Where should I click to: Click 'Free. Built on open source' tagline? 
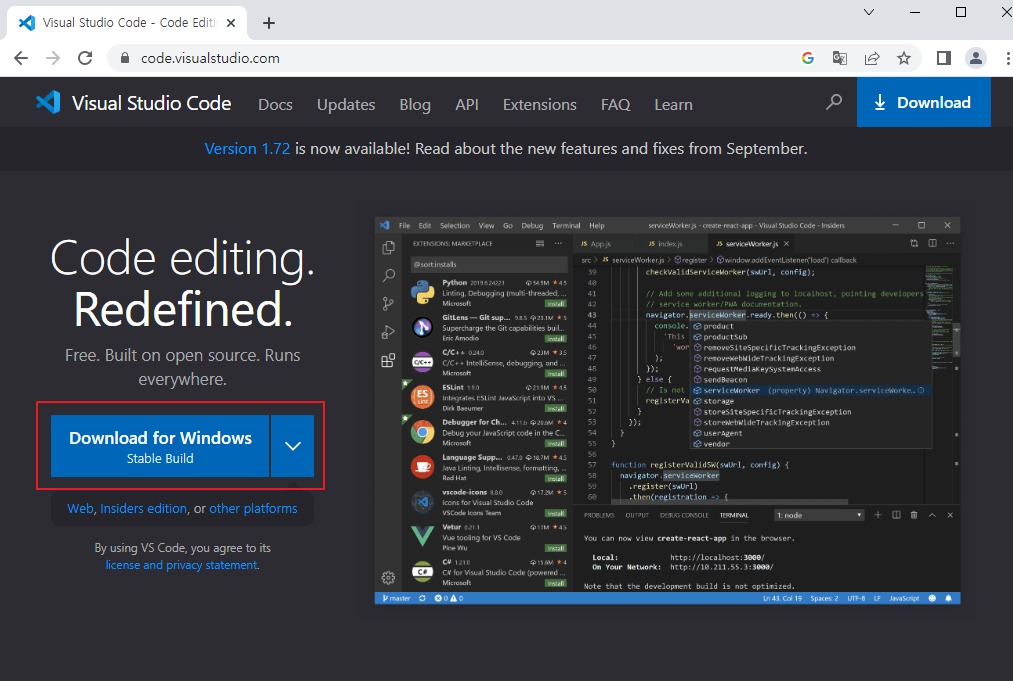point(182,367)
